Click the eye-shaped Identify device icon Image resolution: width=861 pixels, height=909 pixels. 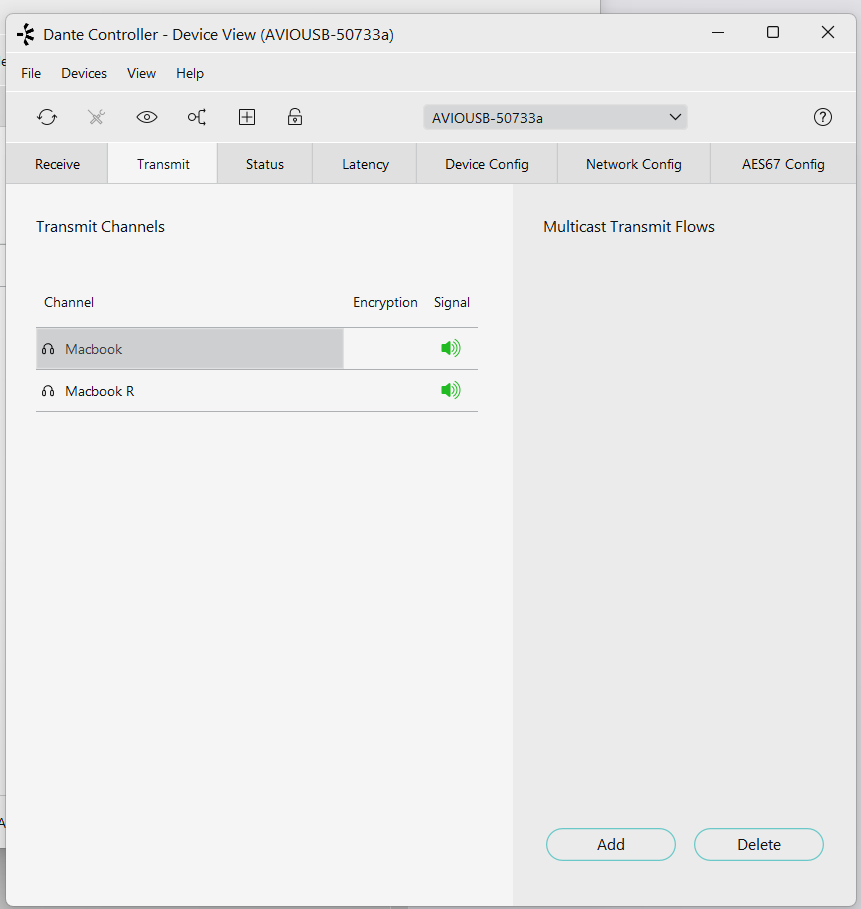click(147, 117)
